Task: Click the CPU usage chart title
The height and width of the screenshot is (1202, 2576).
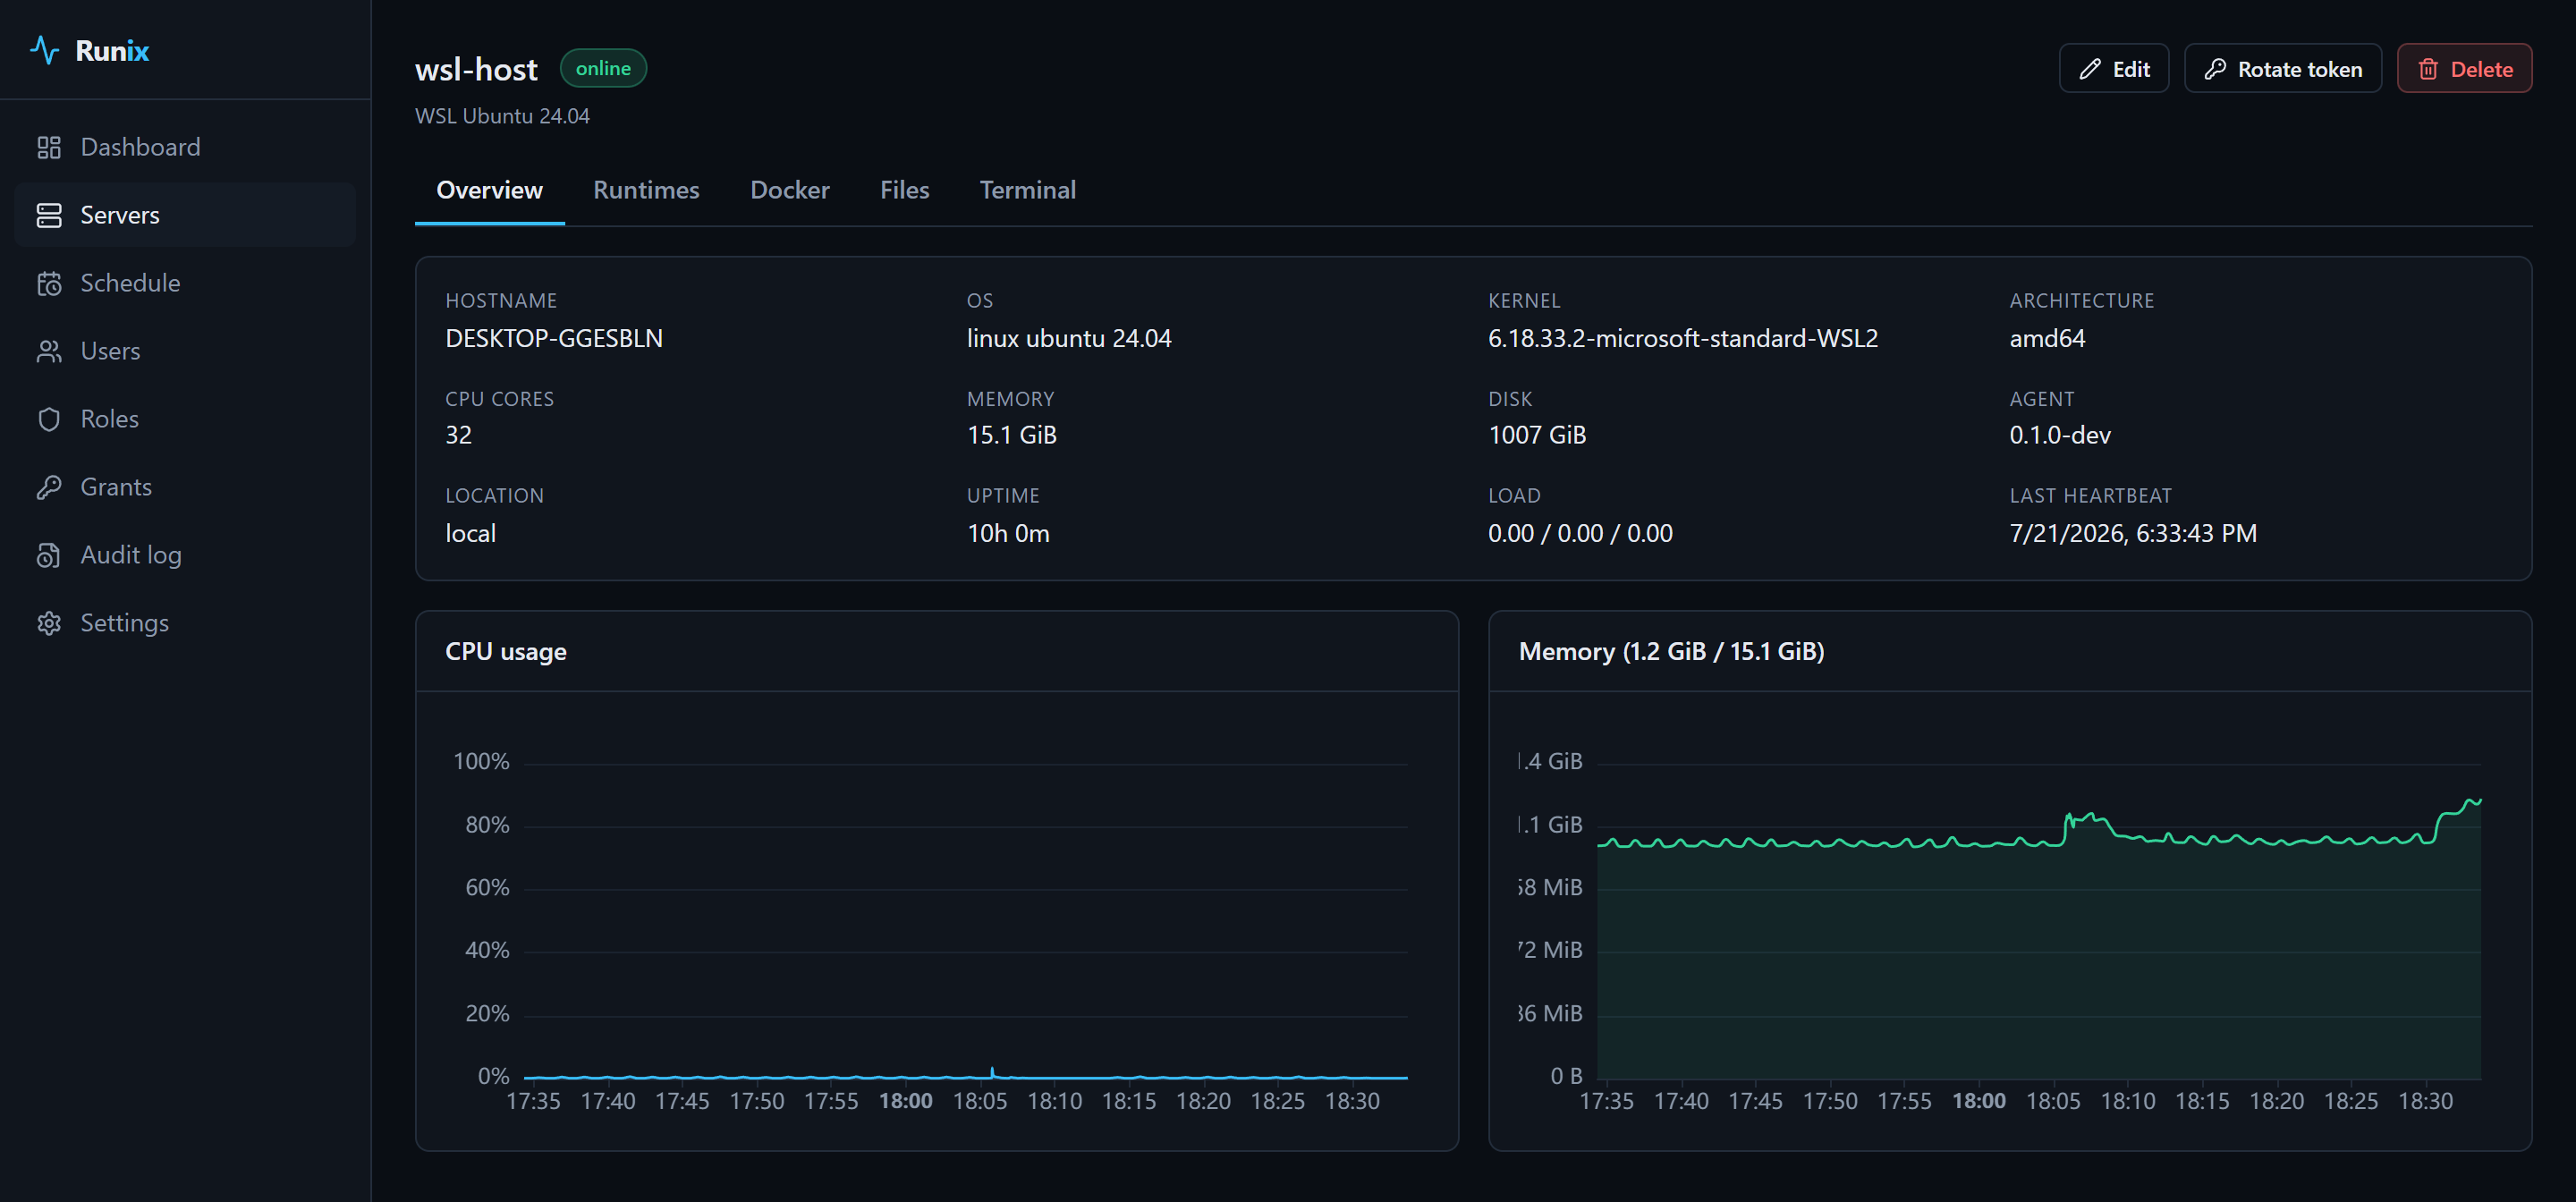Action: (506, 652)
